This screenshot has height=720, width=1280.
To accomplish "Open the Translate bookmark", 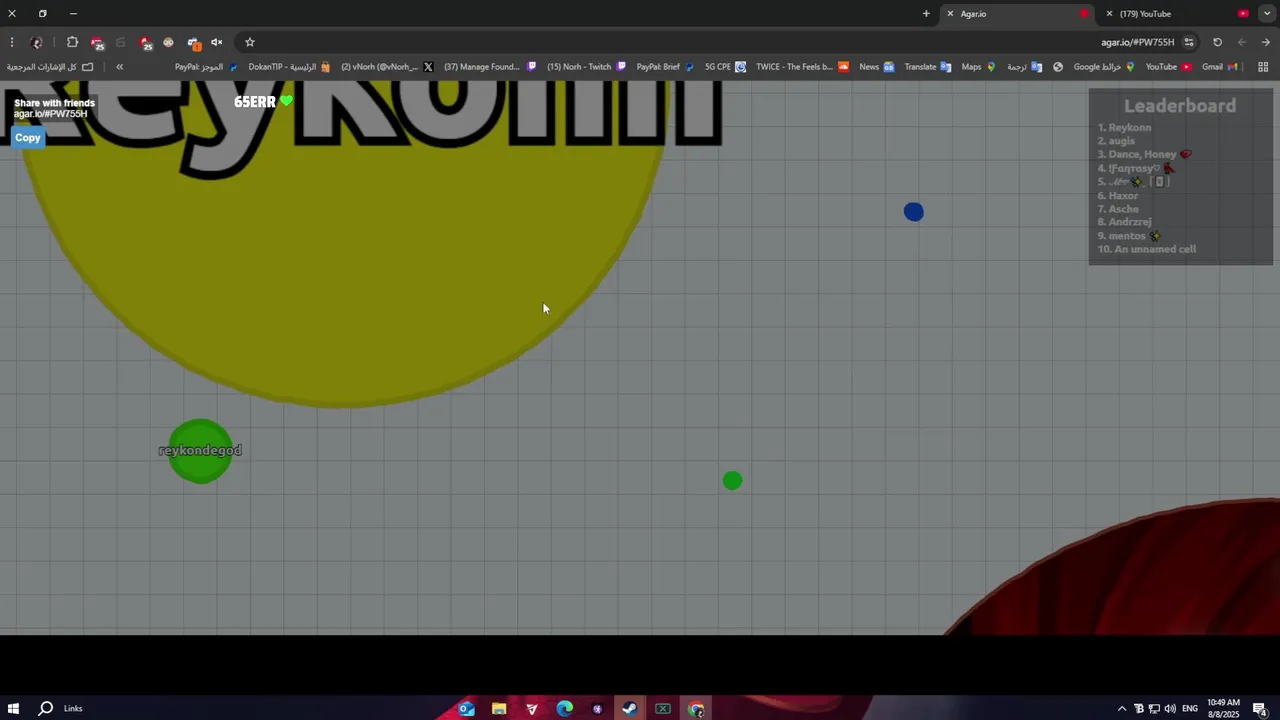I will click(x=928, y=67).
